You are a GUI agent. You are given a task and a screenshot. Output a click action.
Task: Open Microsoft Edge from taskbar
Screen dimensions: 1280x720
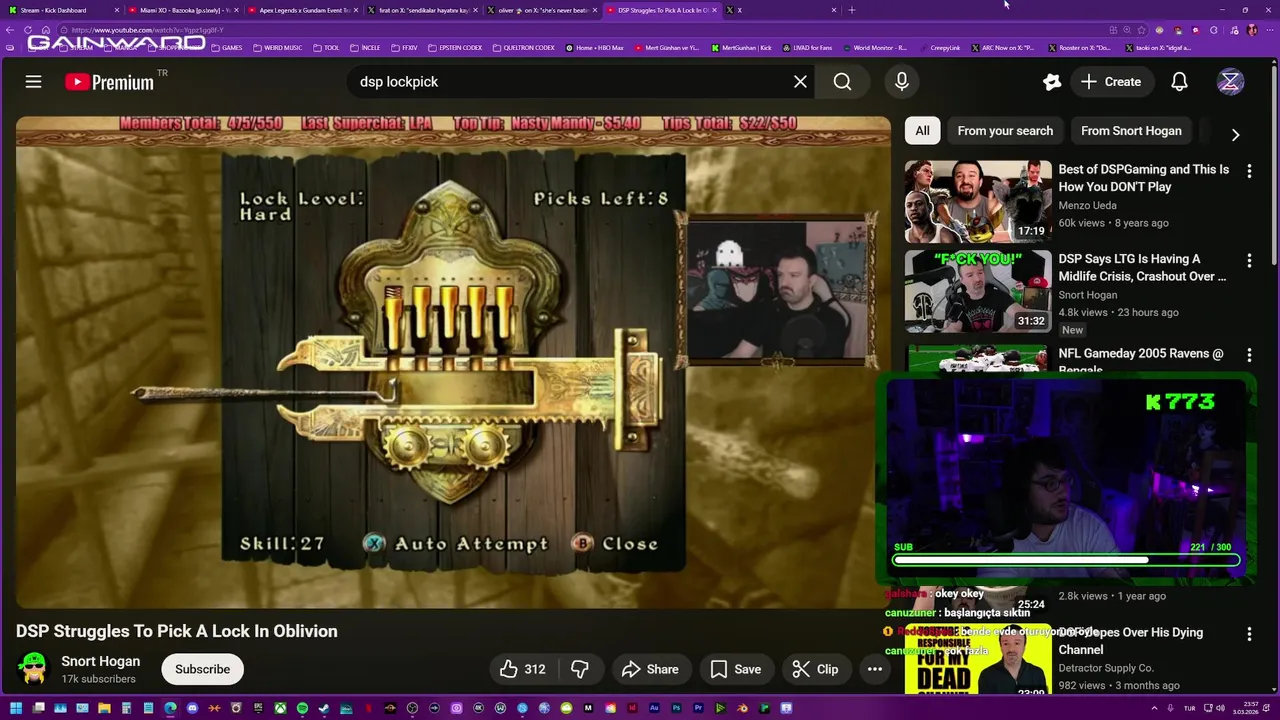pos(170,708)
